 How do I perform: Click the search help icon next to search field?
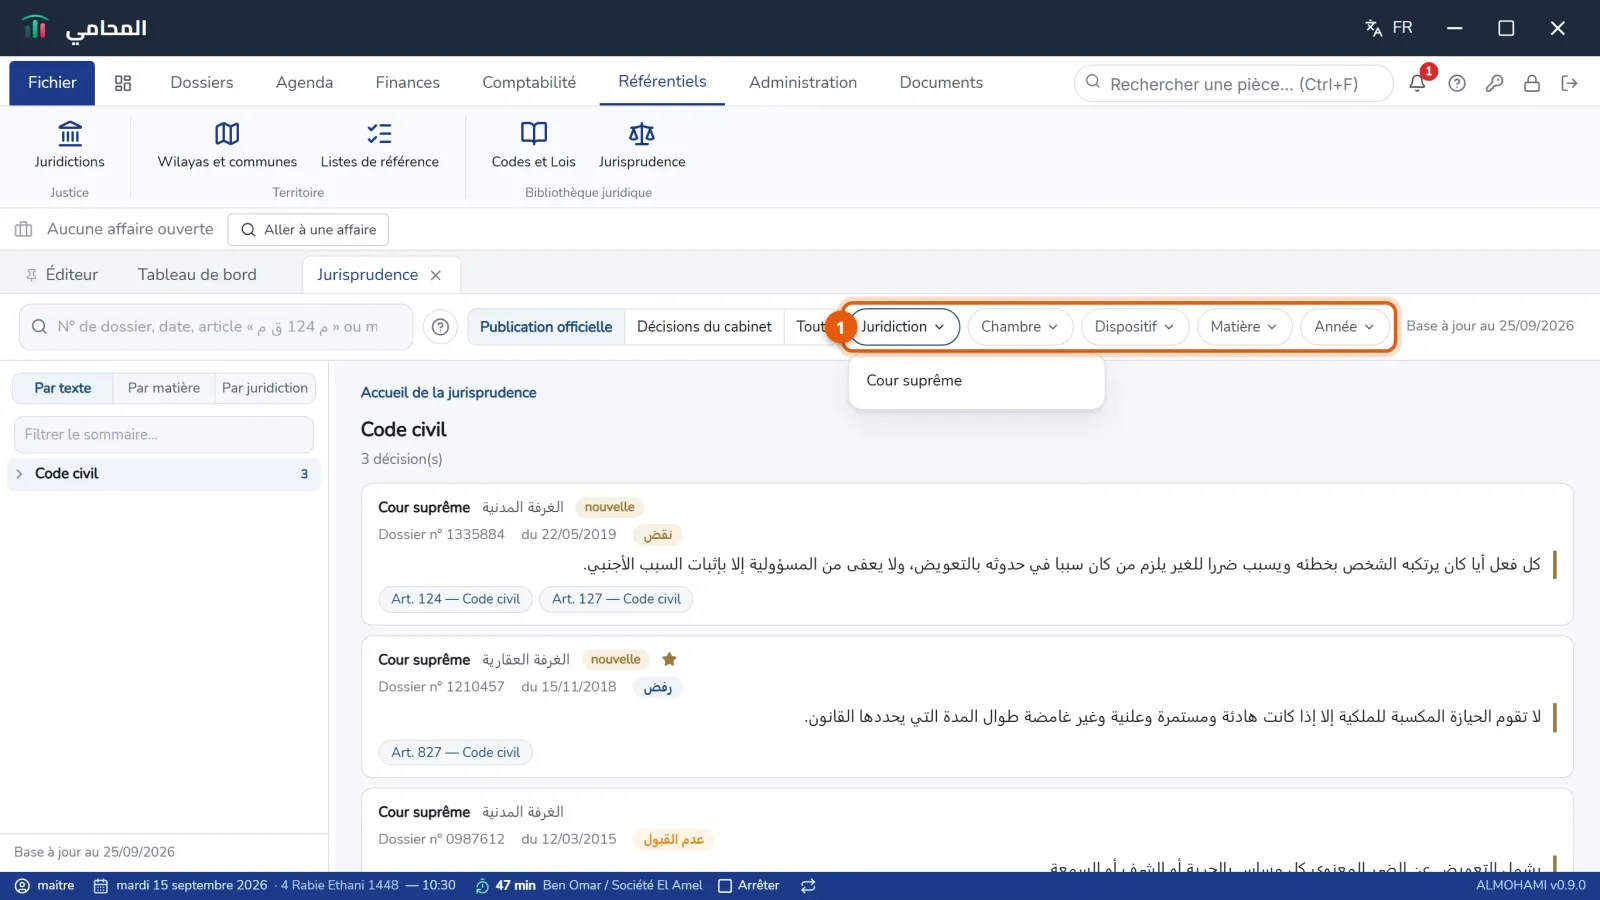tap(440, 327)
